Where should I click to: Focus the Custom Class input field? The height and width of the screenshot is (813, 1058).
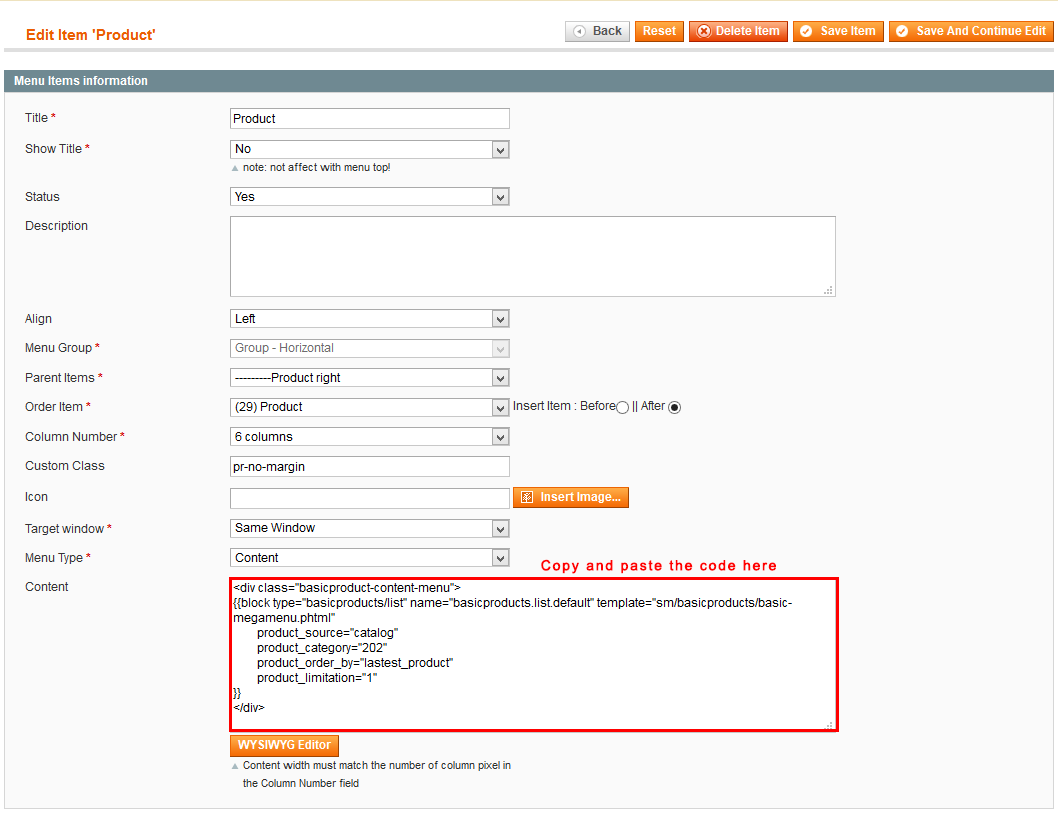tap(370, 467)
